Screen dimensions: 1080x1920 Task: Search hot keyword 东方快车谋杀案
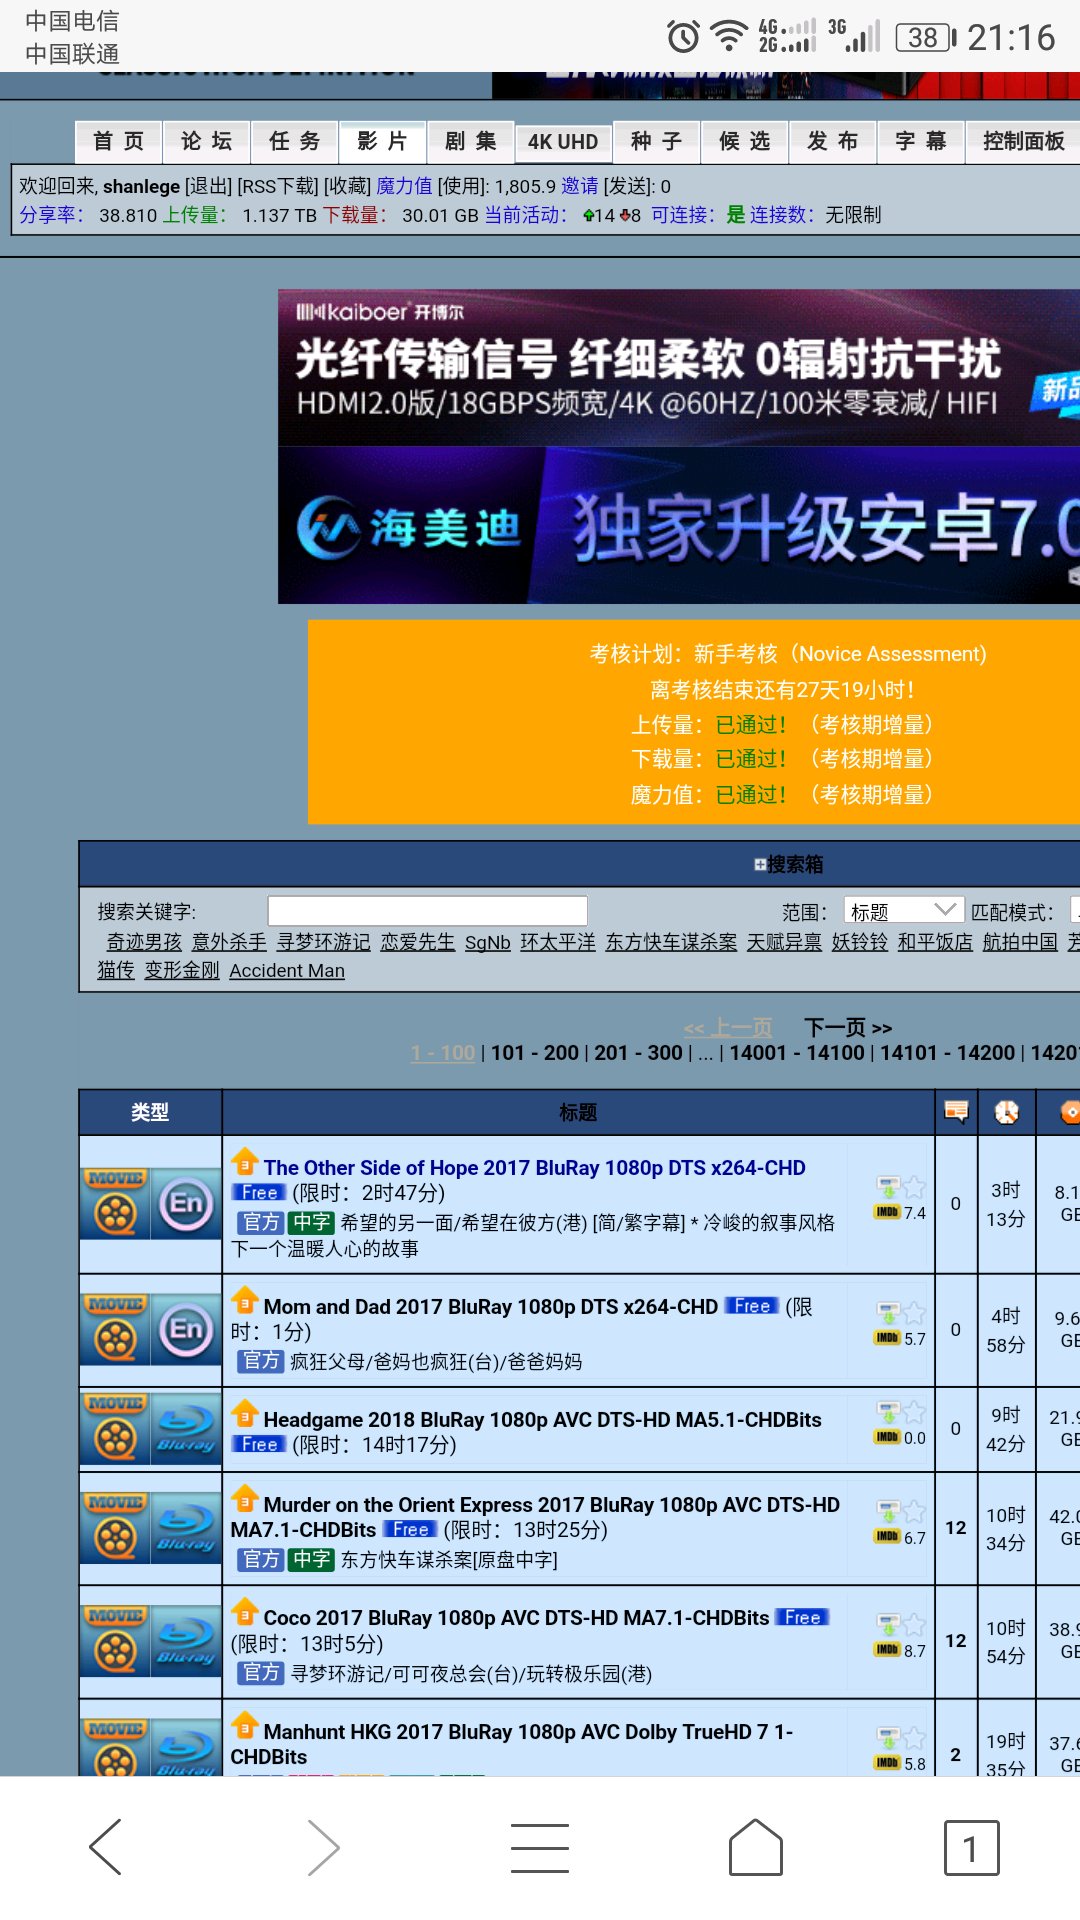click(671, 942)
